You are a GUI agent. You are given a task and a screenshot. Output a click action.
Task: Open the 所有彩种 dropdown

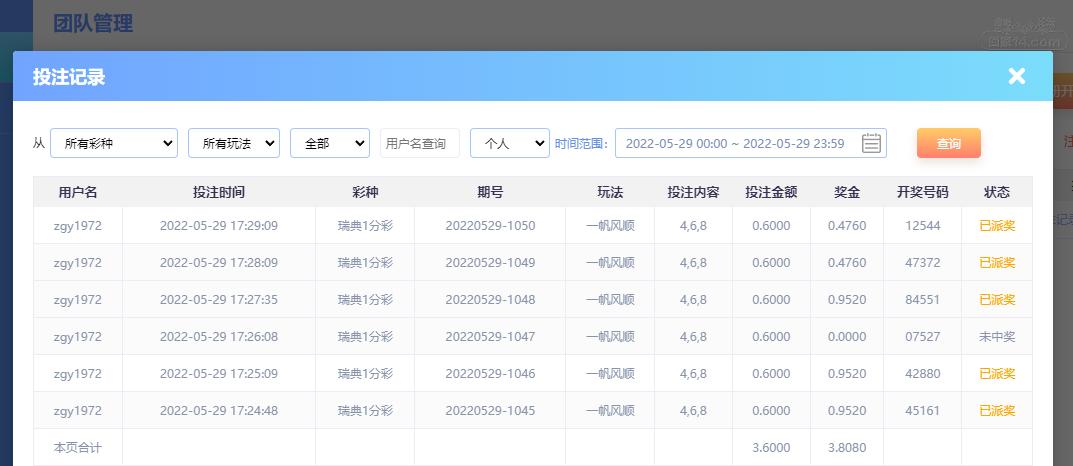coord(114,143)
